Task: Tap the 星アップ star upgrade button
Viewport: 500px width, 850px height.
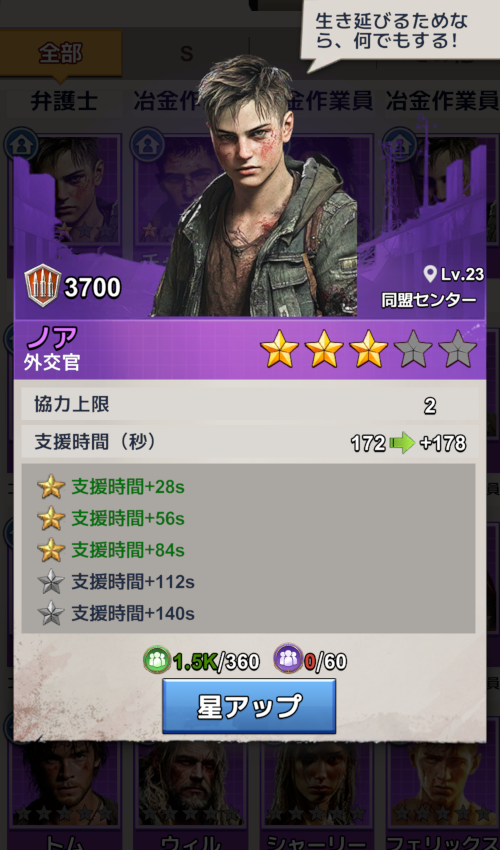Action: tap(249, 706)
